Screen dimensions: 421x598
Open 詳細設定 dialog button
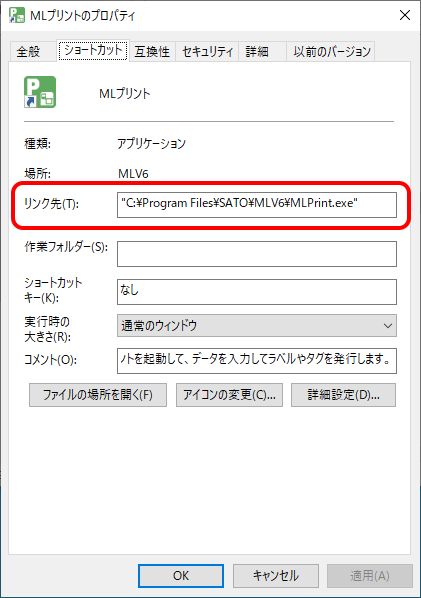343,395
